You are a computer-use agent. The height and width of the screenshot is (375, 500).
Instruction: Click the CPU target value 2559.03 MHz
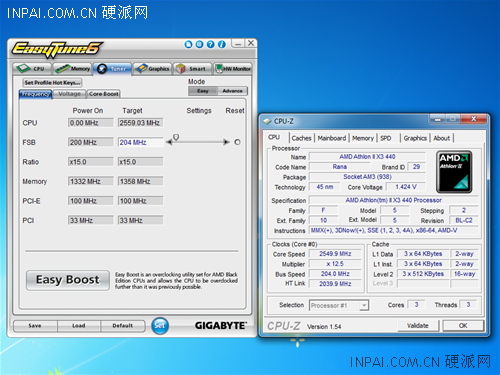click(140, 123)
